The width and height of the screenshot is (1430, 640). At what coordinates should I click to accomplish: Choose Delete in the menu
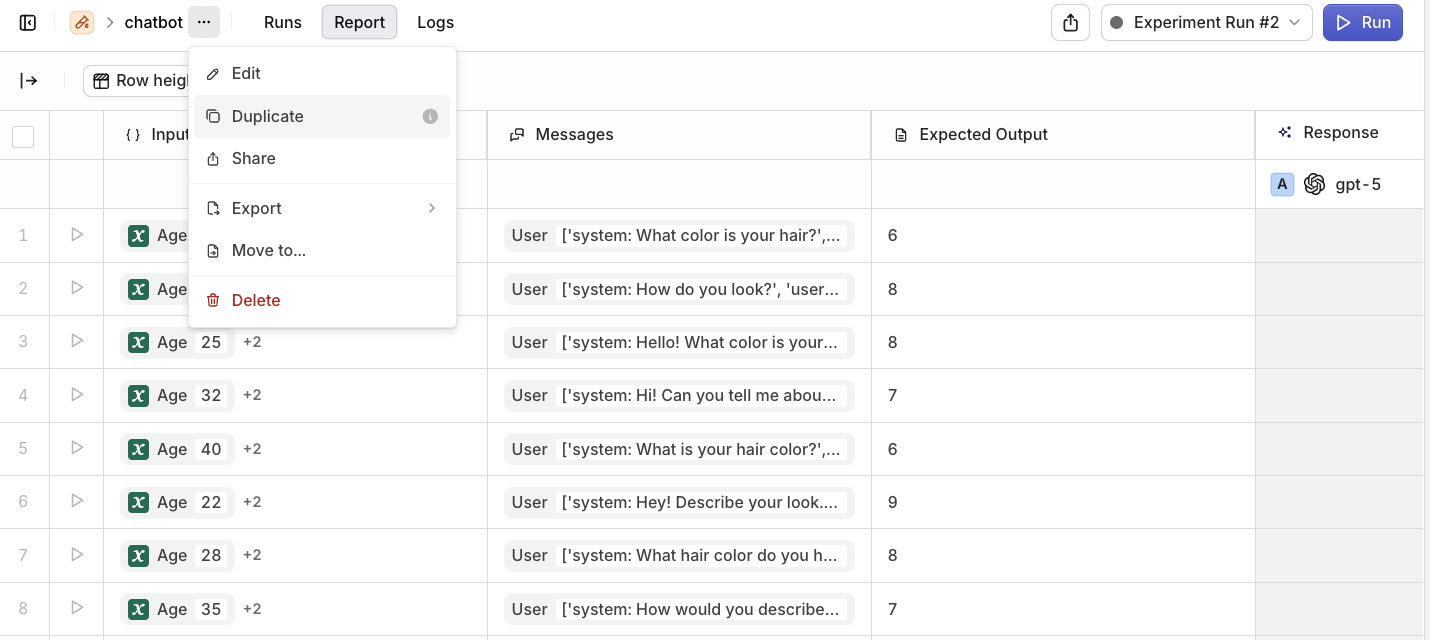pyautogui.click(x=256, y=300)
